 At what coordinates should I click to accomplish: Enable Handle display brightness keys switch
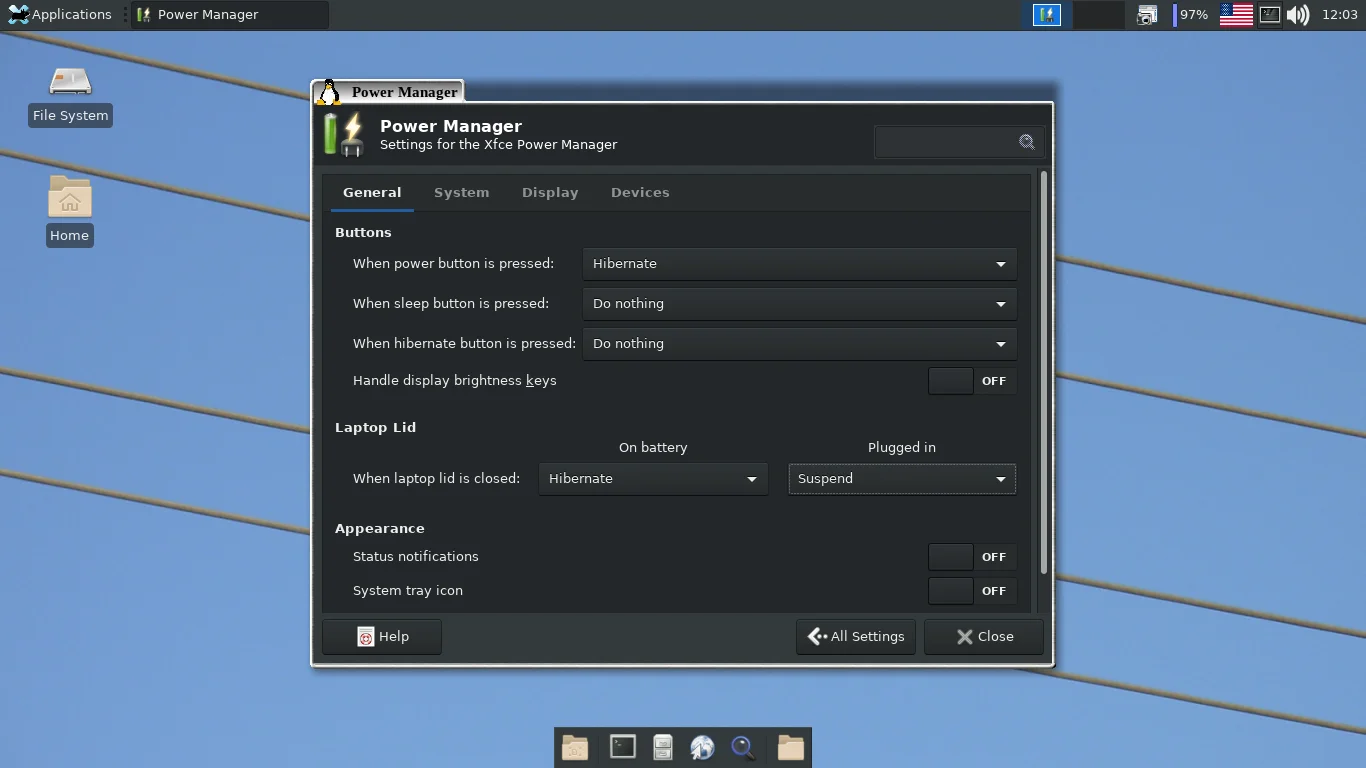tap(972, 381)
